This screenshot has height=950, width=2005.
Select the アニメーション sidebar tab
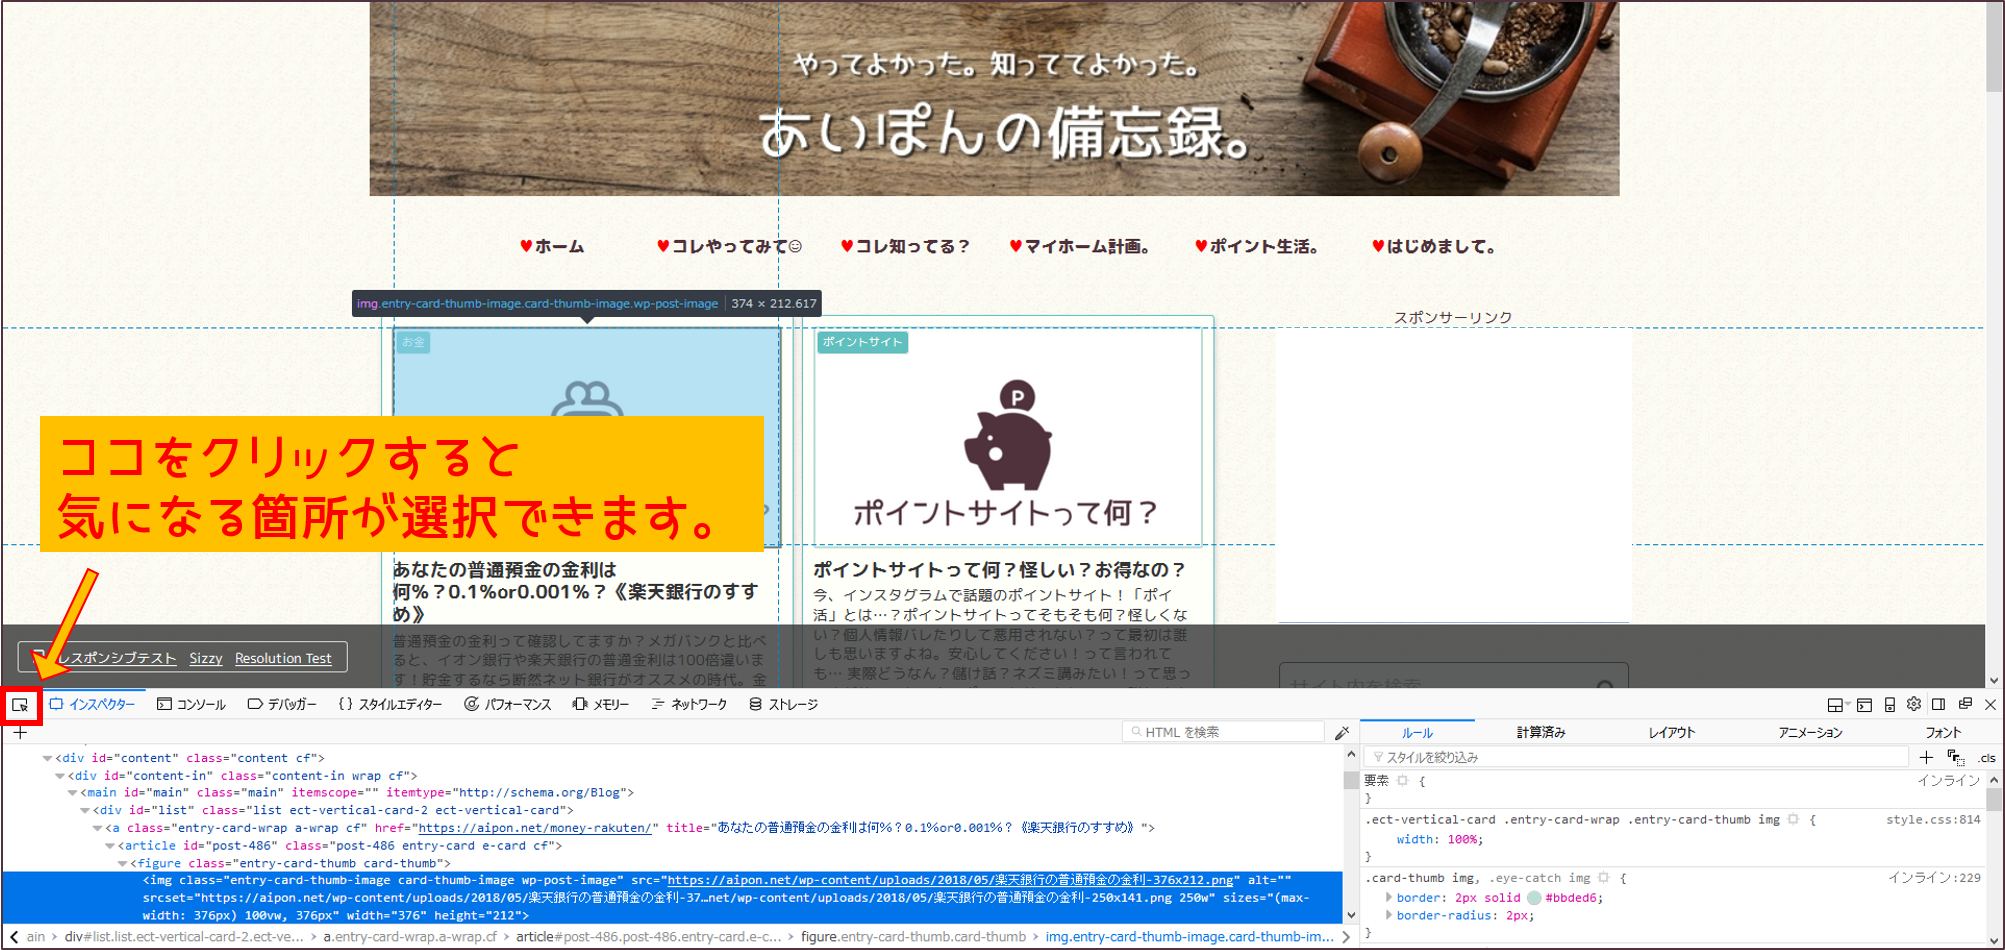(1810, 733)
